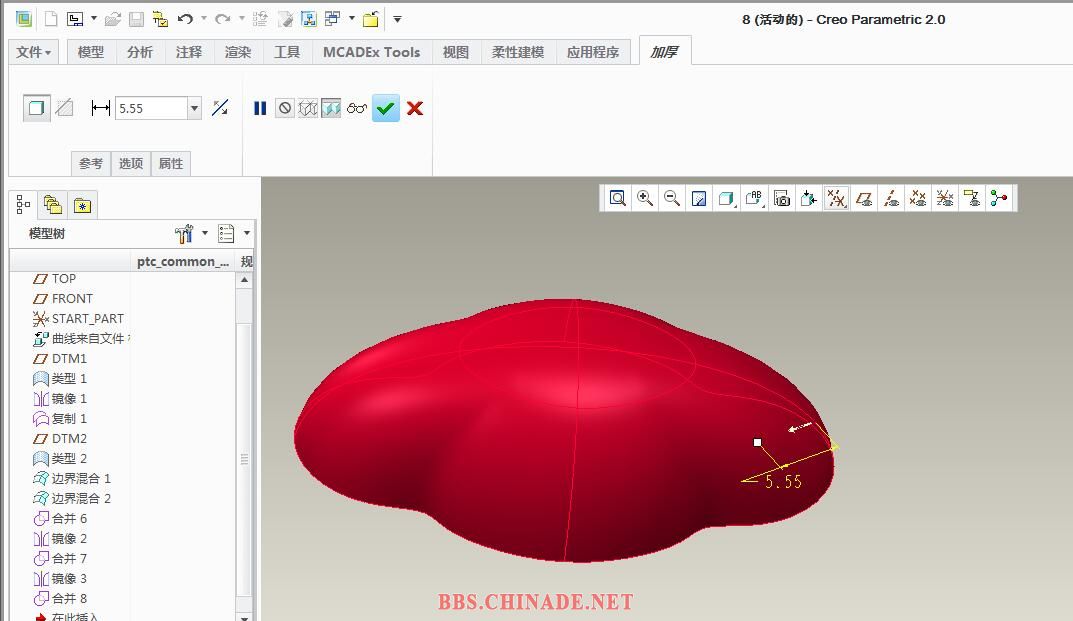Open the MCADEx Tools ribbon tab

(371, 52)
